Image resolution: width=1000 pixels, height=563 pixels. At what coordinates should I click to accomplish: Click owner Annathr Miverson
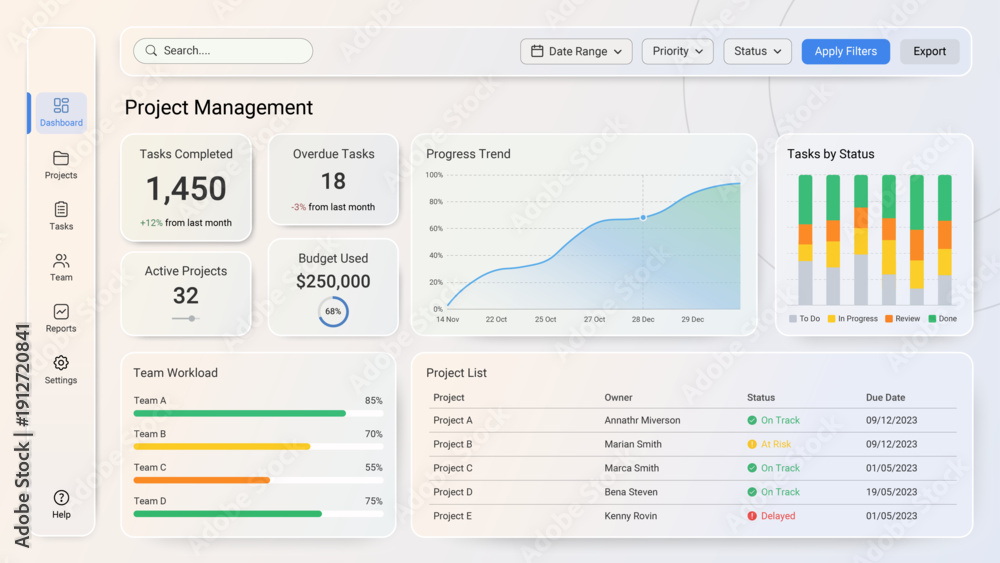pyautogui.click(x=642, y=420)
